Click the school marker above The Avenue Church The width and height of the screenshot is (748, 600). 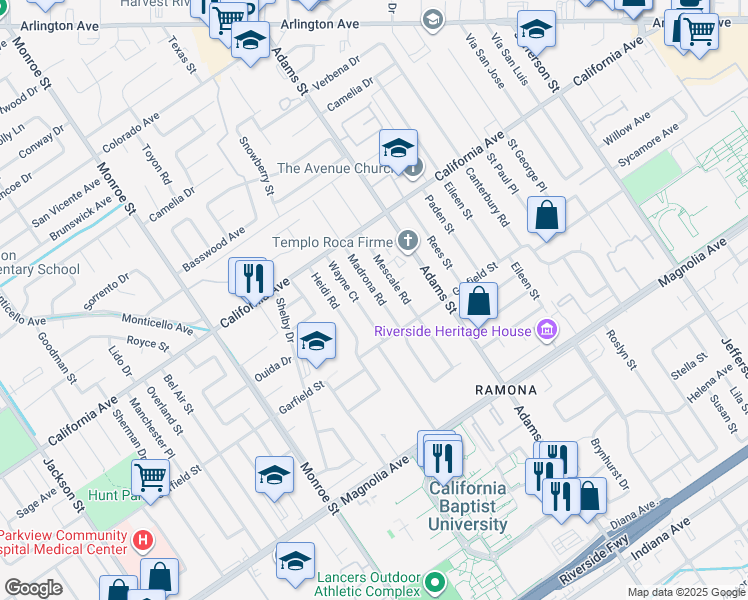(398, 151)
